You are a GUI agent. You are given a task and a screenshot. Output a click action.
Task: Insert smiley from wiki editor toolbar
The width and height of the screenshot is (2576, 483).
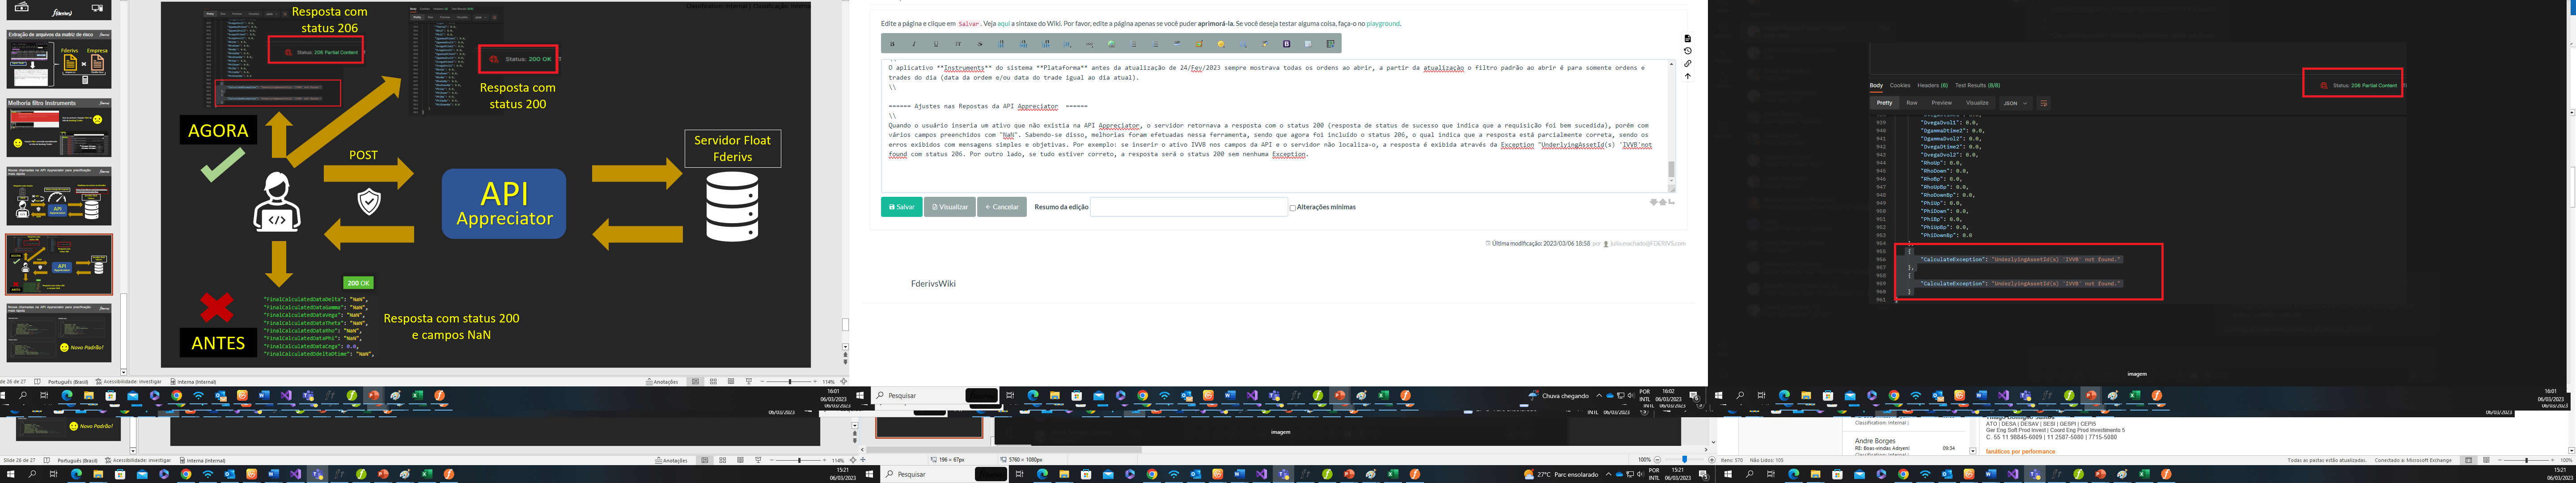(1220, 44)
